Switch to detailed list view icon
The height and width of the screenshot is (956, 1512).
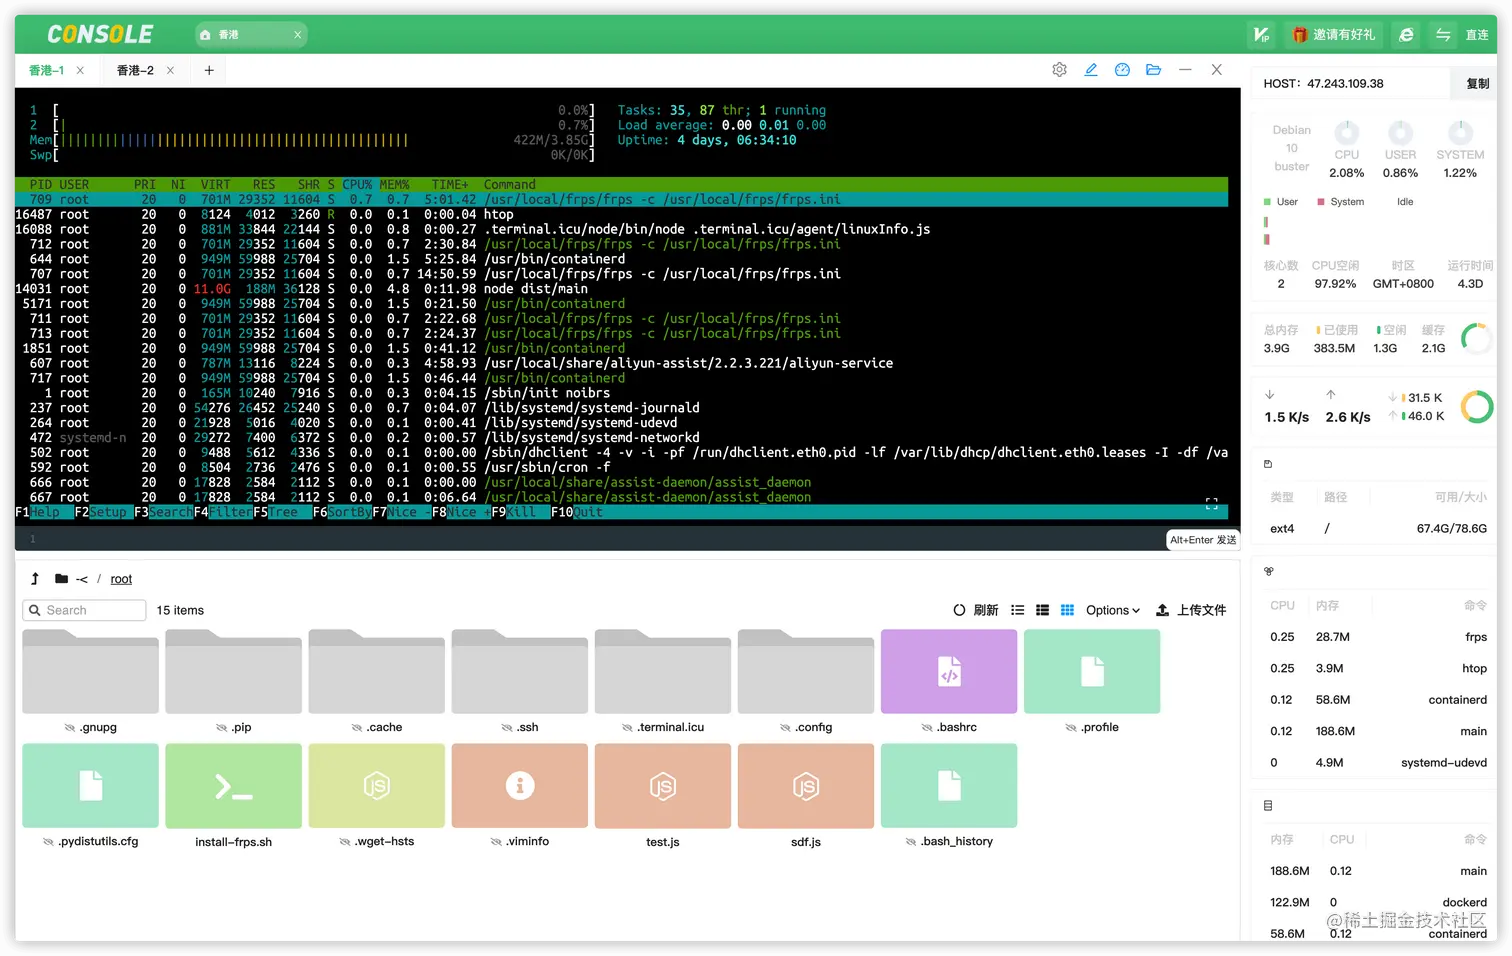(x=1042, y=610)
